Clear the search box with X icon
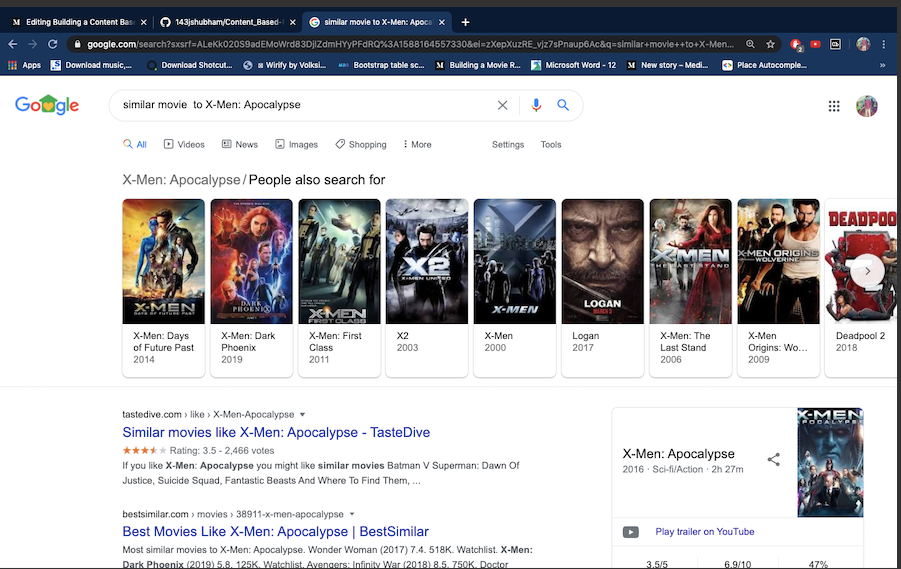The height and width of the screenshot is (569, 901). coord(502,105)
